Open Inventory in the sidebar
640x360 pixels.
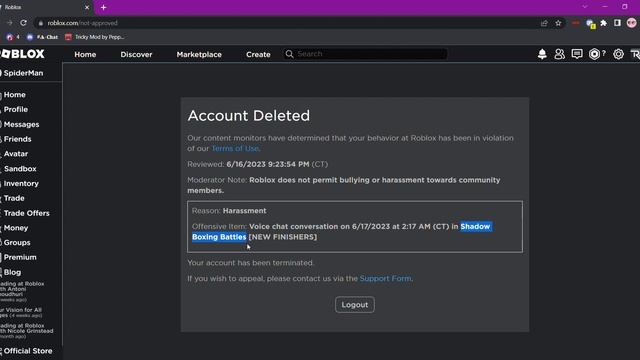coord(21,184)
